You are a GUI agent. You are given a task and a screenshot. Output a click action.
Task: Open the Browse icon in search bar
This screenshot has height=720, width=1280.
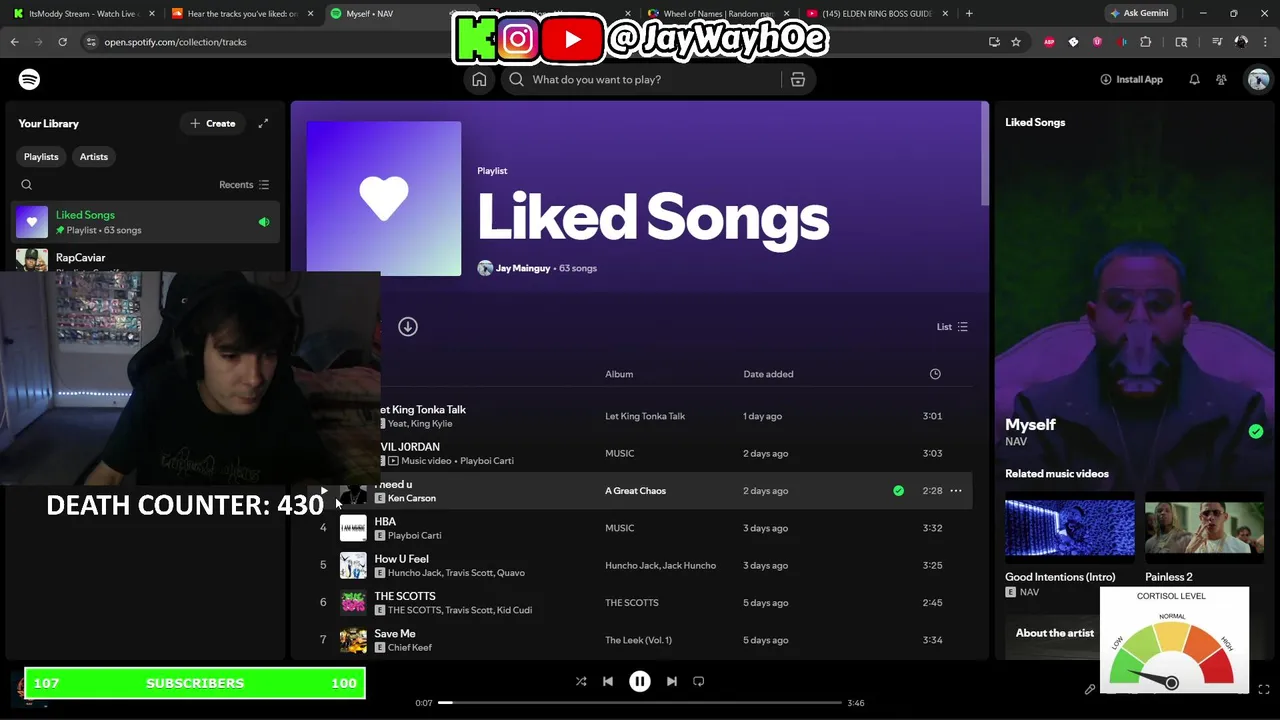(798, 79)
